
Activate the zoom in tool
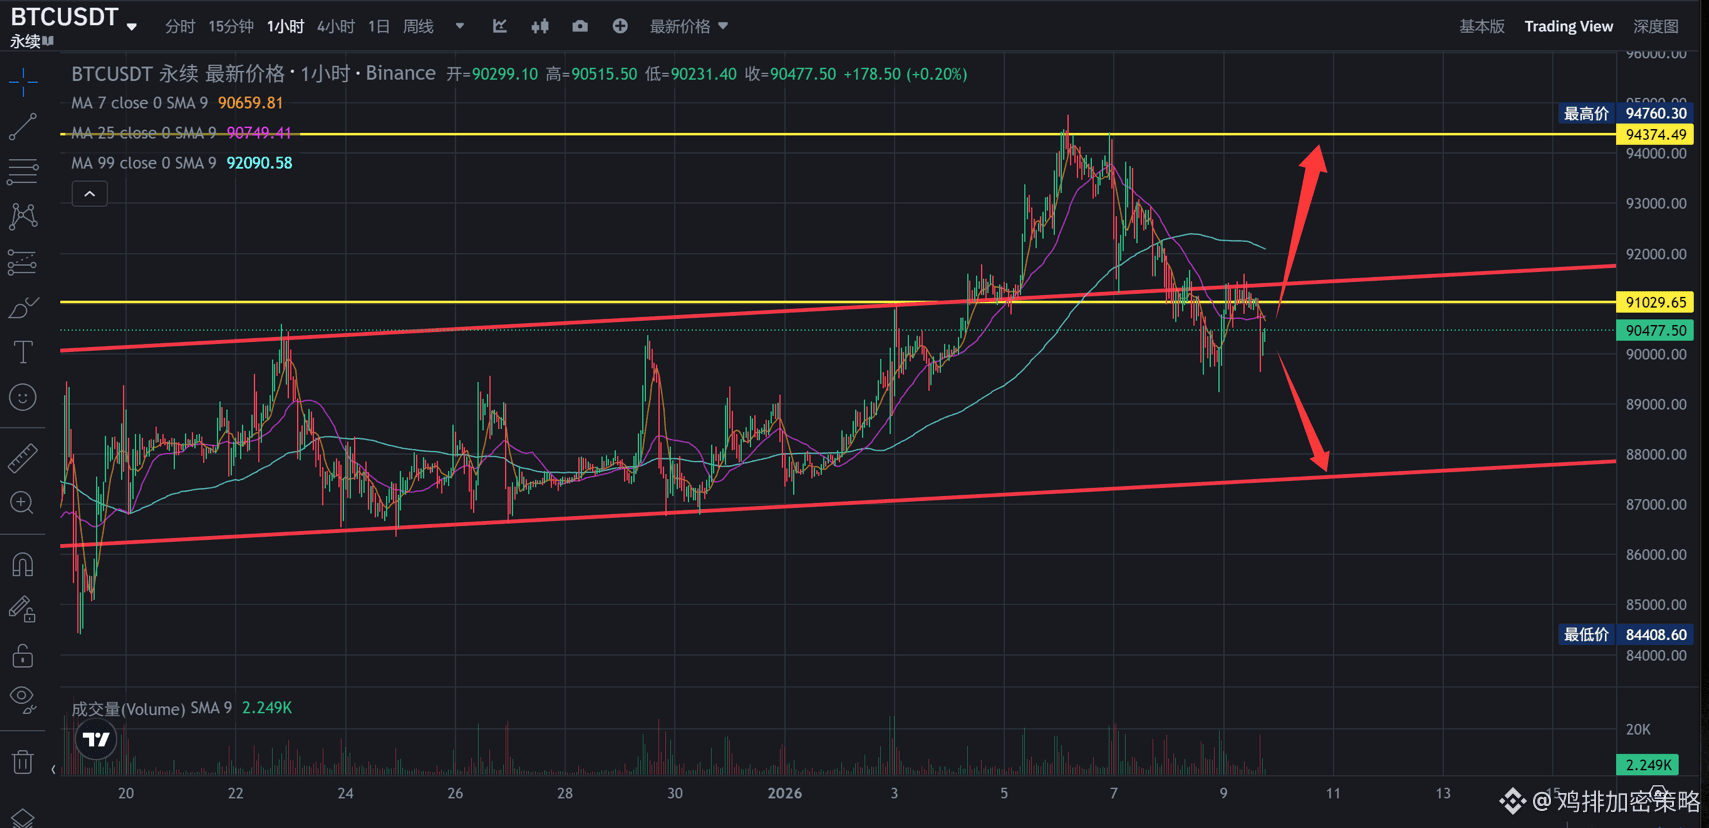pos(23,503)
